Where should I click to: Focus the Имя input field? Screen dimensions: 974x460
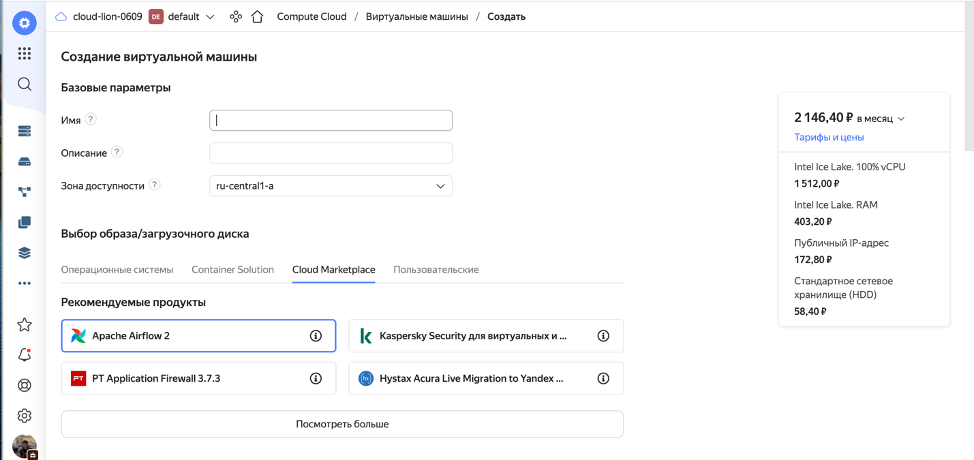tap(330, 120)
